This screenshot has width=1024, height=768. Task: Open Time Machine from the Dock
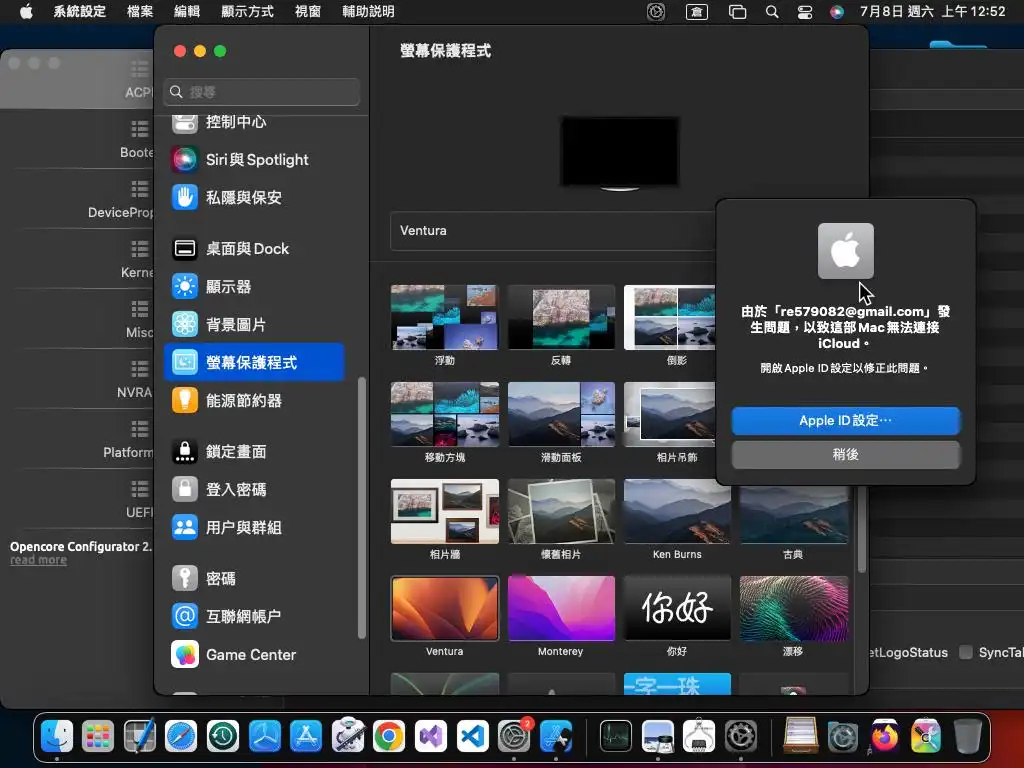point(223,736)
